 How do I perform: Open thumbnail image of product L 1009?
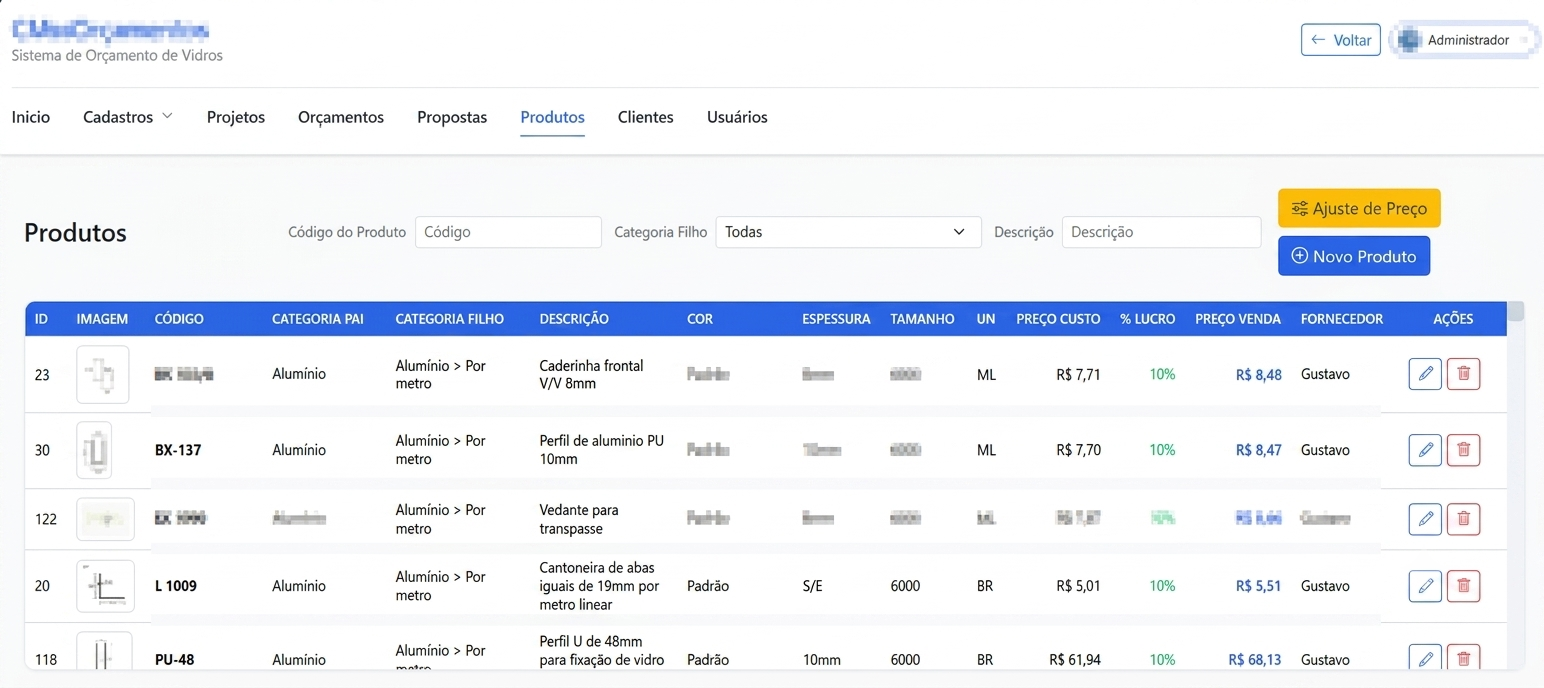105,586
